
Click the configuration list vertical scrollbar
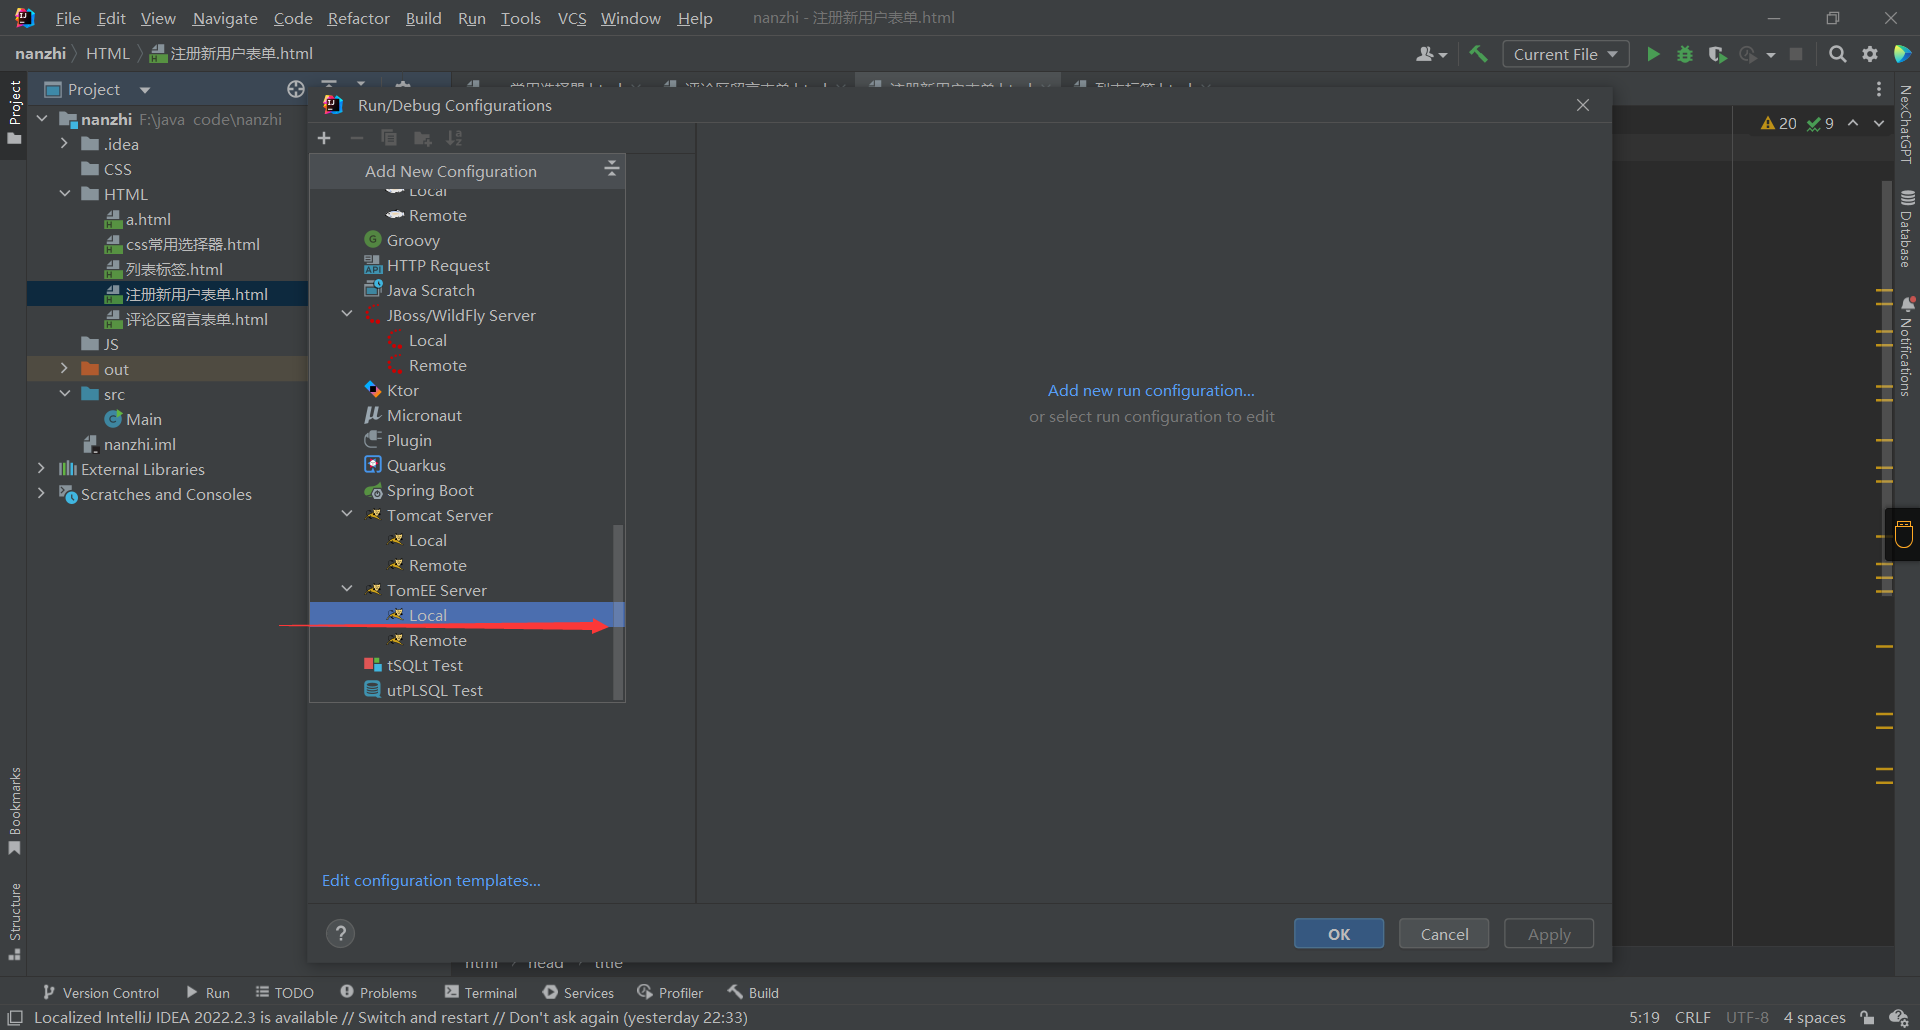coord(618,612)
